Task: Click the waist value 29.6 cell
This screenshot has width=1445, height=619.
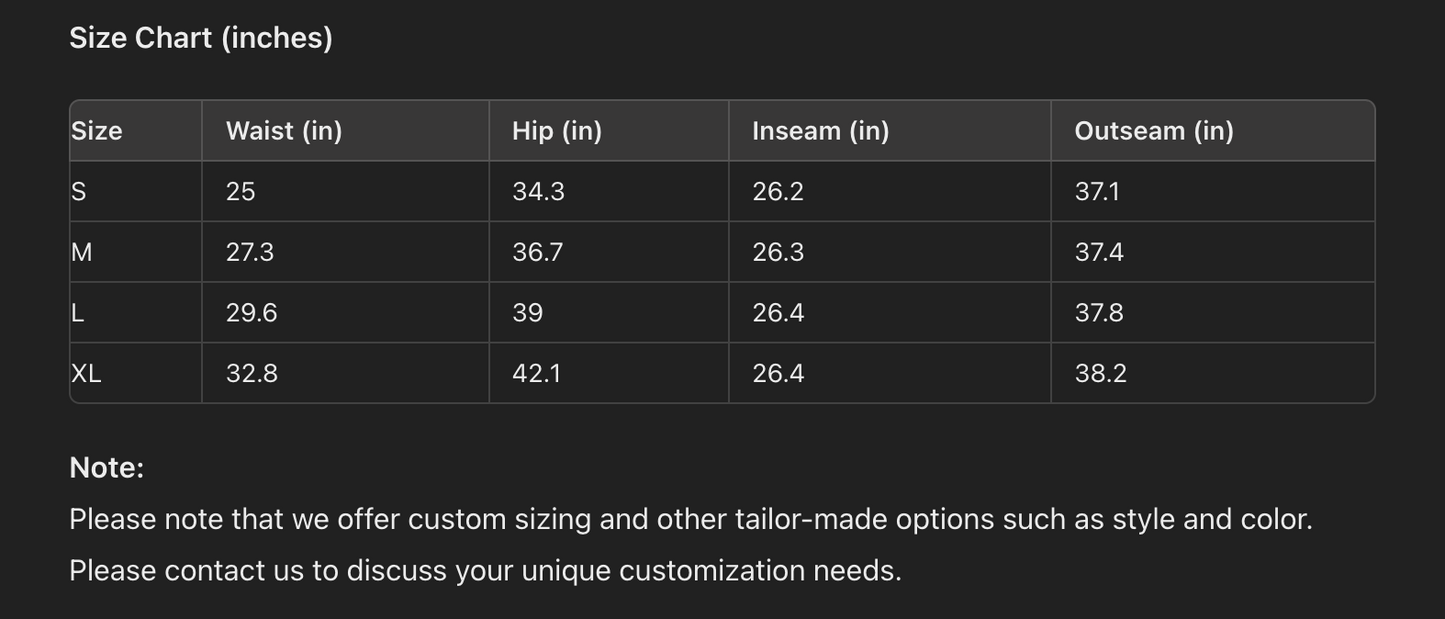Action: click(x=251, y=313)
